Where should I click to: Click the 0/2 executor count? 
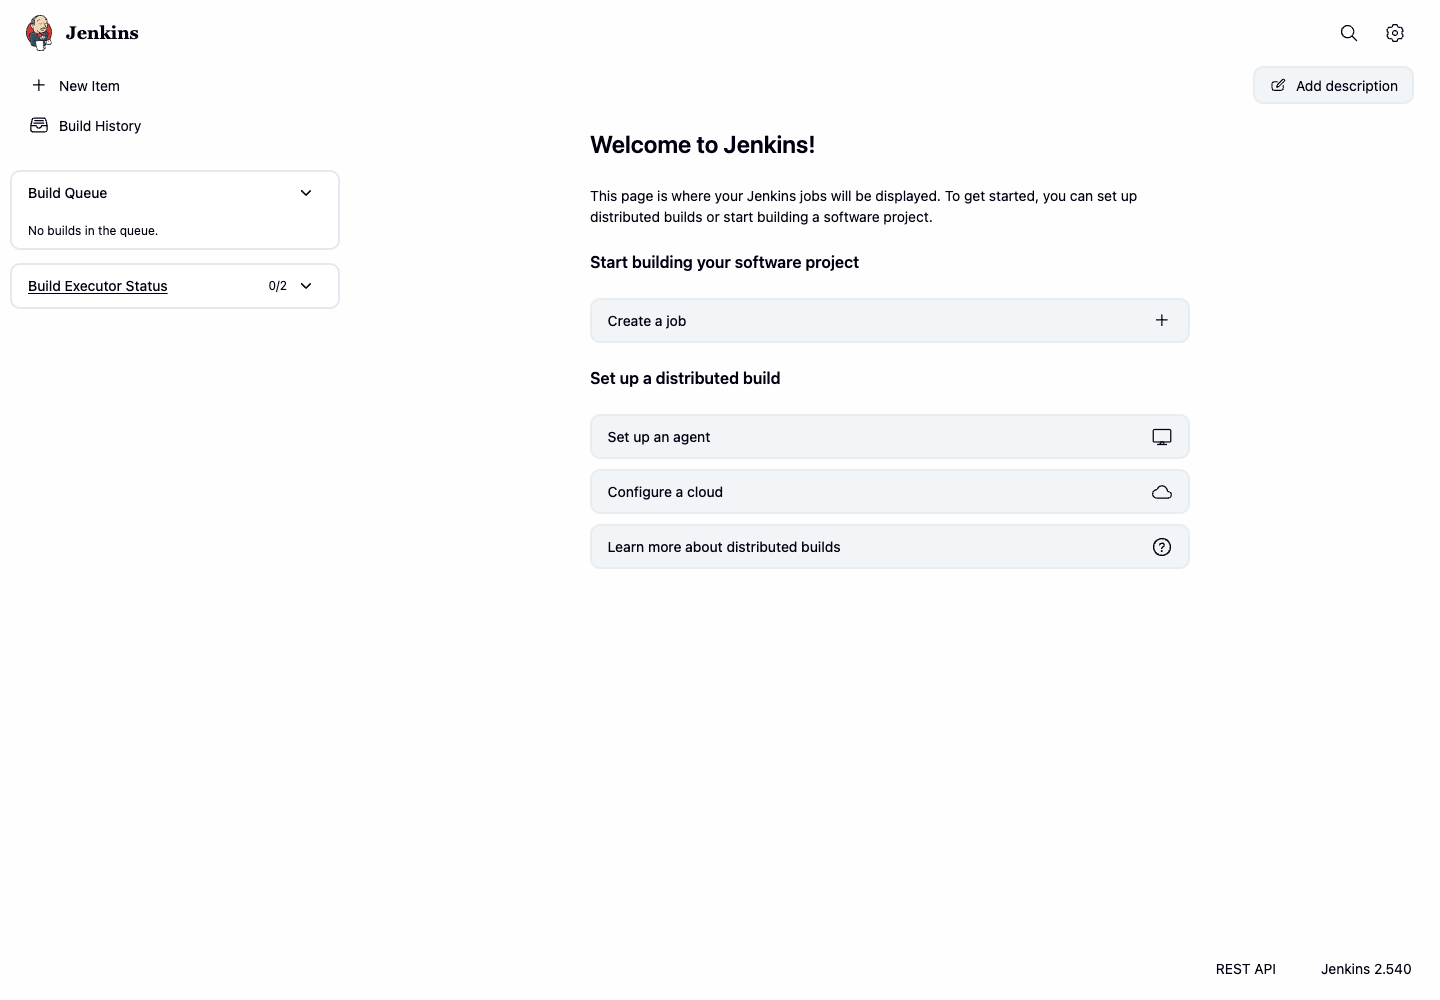tap(278, 286)
